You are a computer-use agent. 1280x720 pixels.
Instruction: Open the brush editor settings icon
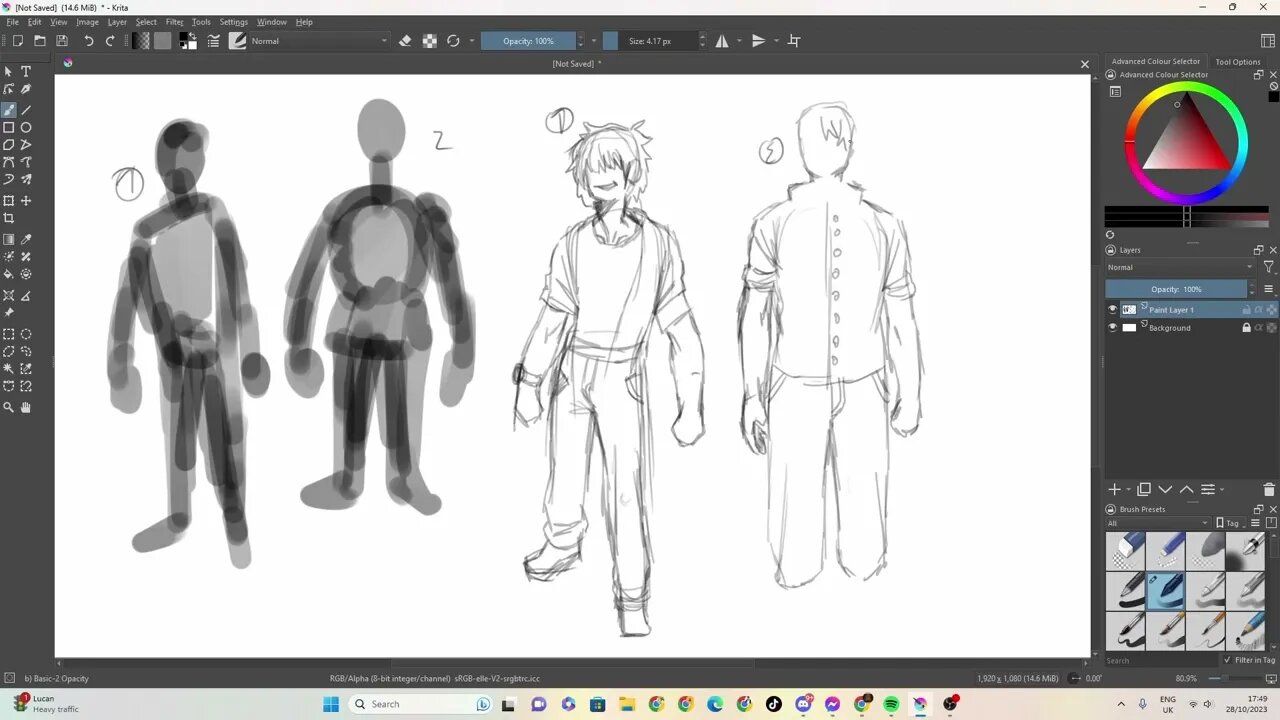213,41
